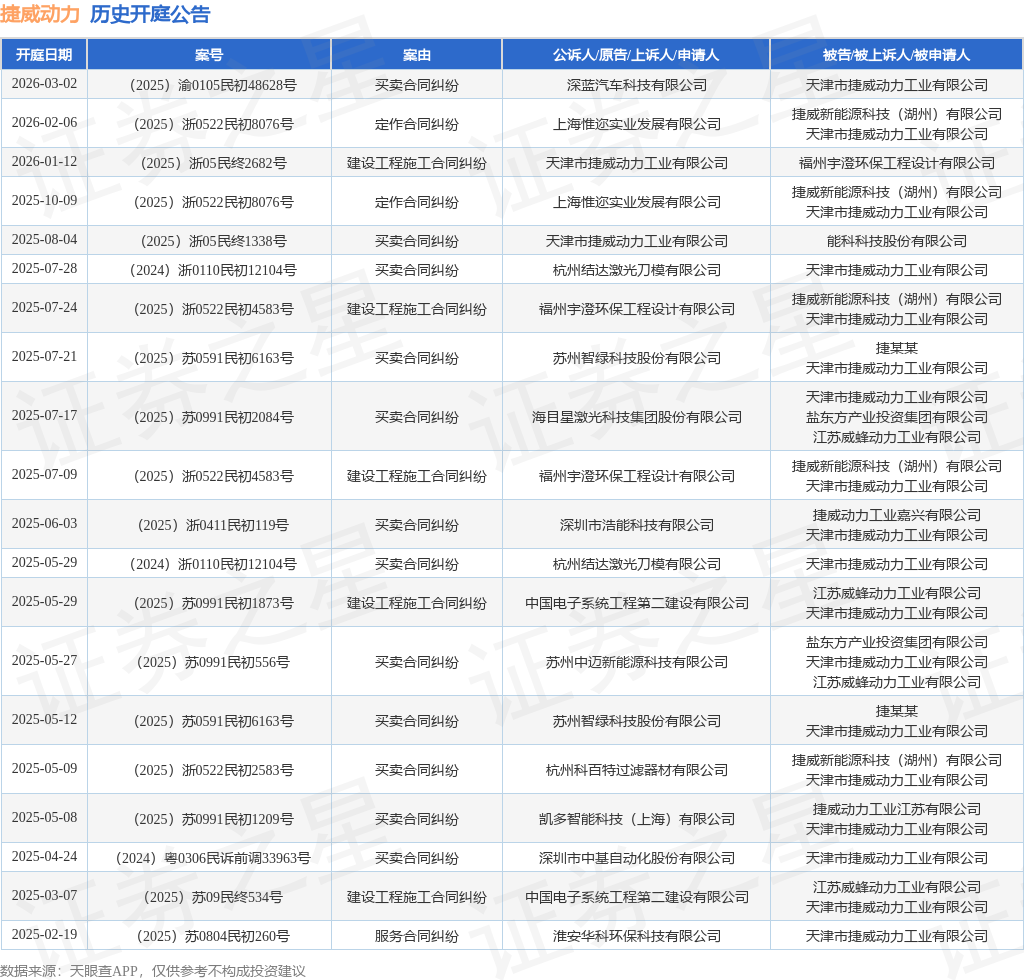Click defendant 捷威动力工业嘉兴有限公司
This screenshot has height=980, width=1024.
(897, 516)
